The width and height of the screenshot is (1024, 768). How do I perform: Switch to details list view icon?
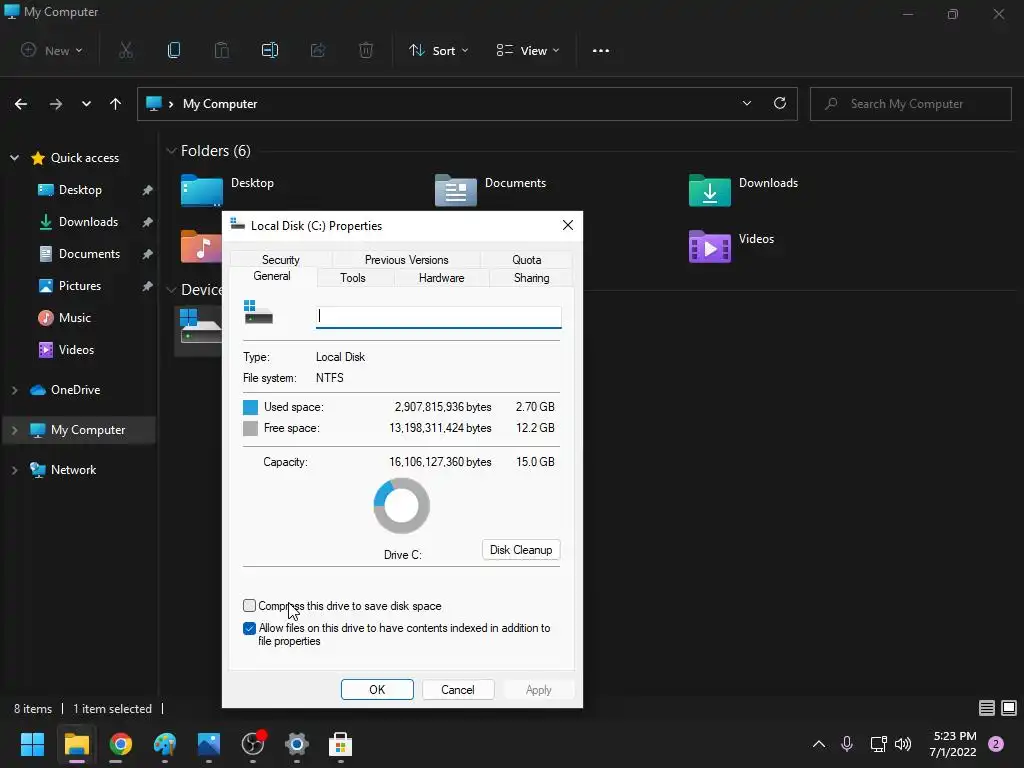(x=987, y=708)
